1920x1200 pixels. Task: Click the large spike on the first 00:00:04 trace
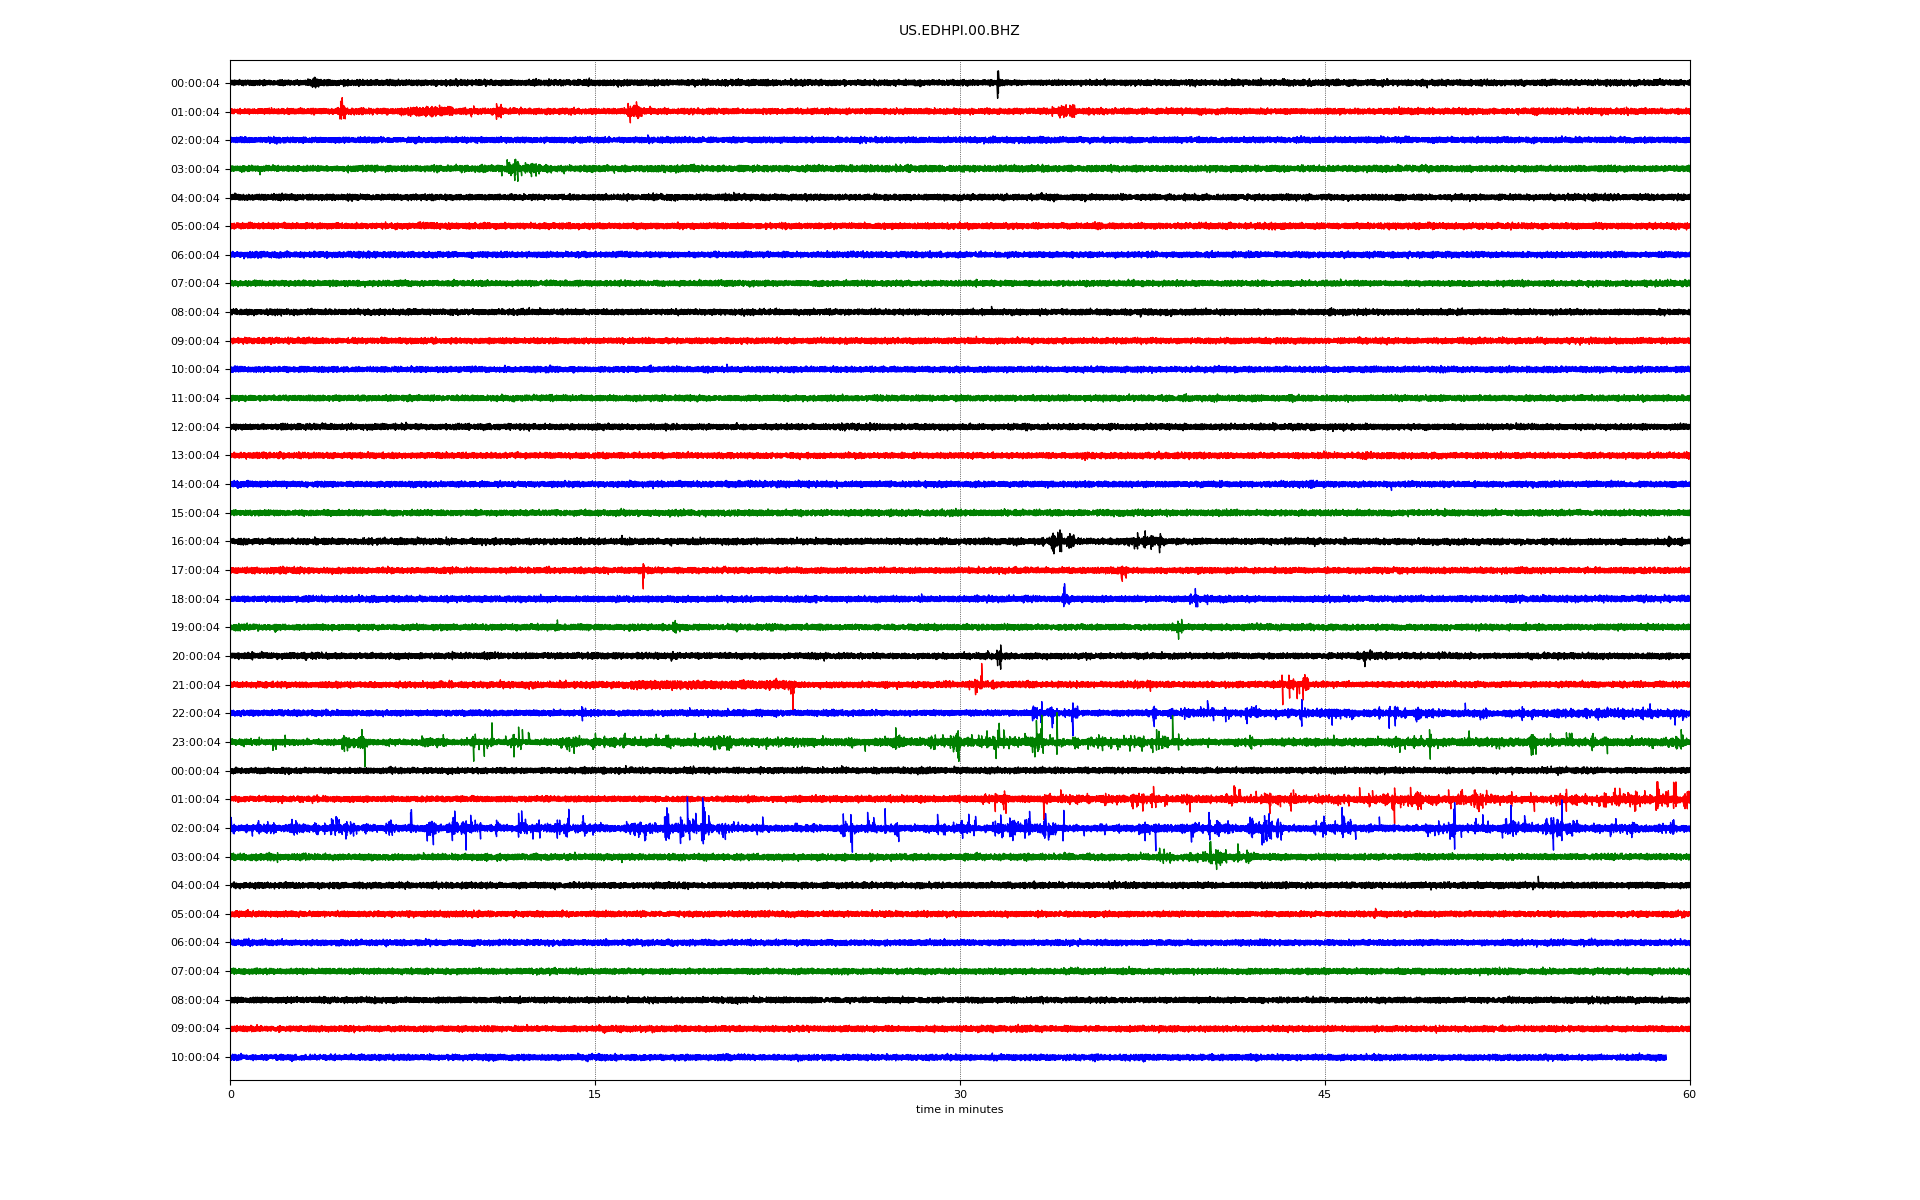[x=997, y=84]
